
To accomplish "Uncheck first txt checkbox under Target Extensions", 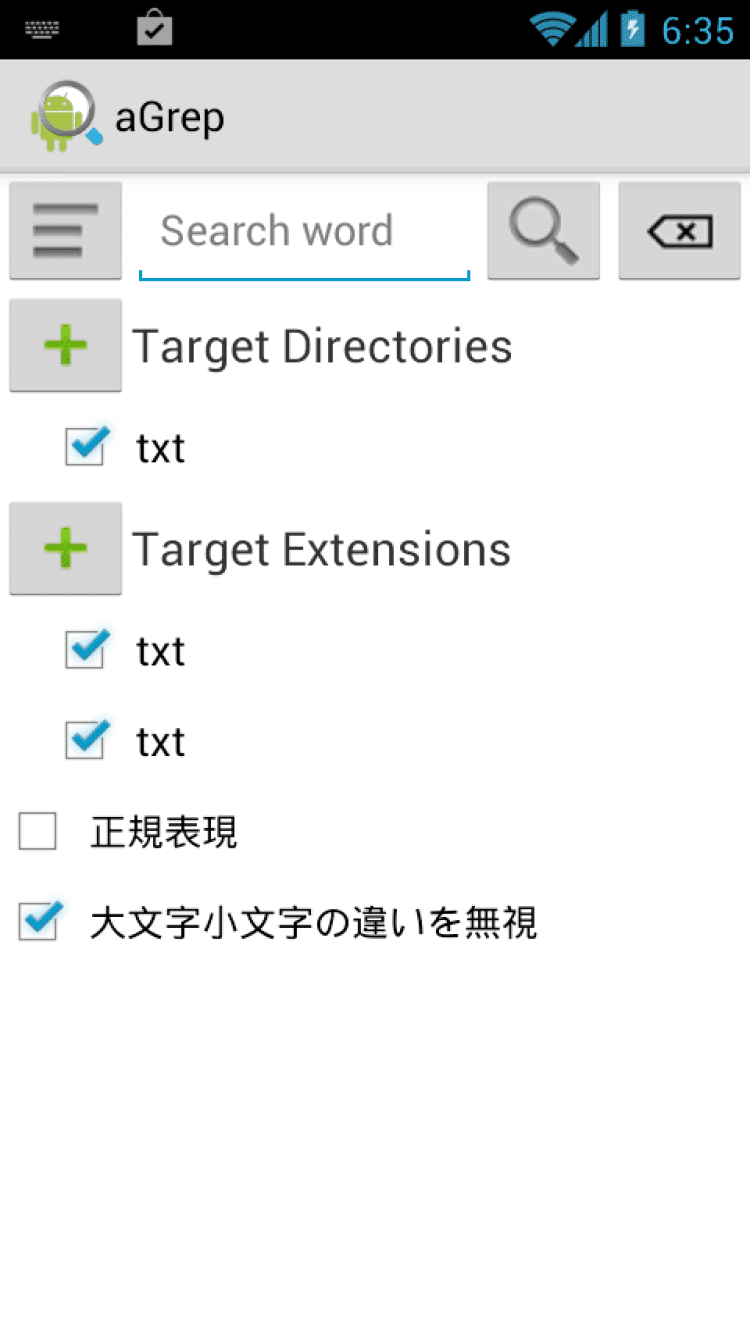I will (x=85, y=650).
